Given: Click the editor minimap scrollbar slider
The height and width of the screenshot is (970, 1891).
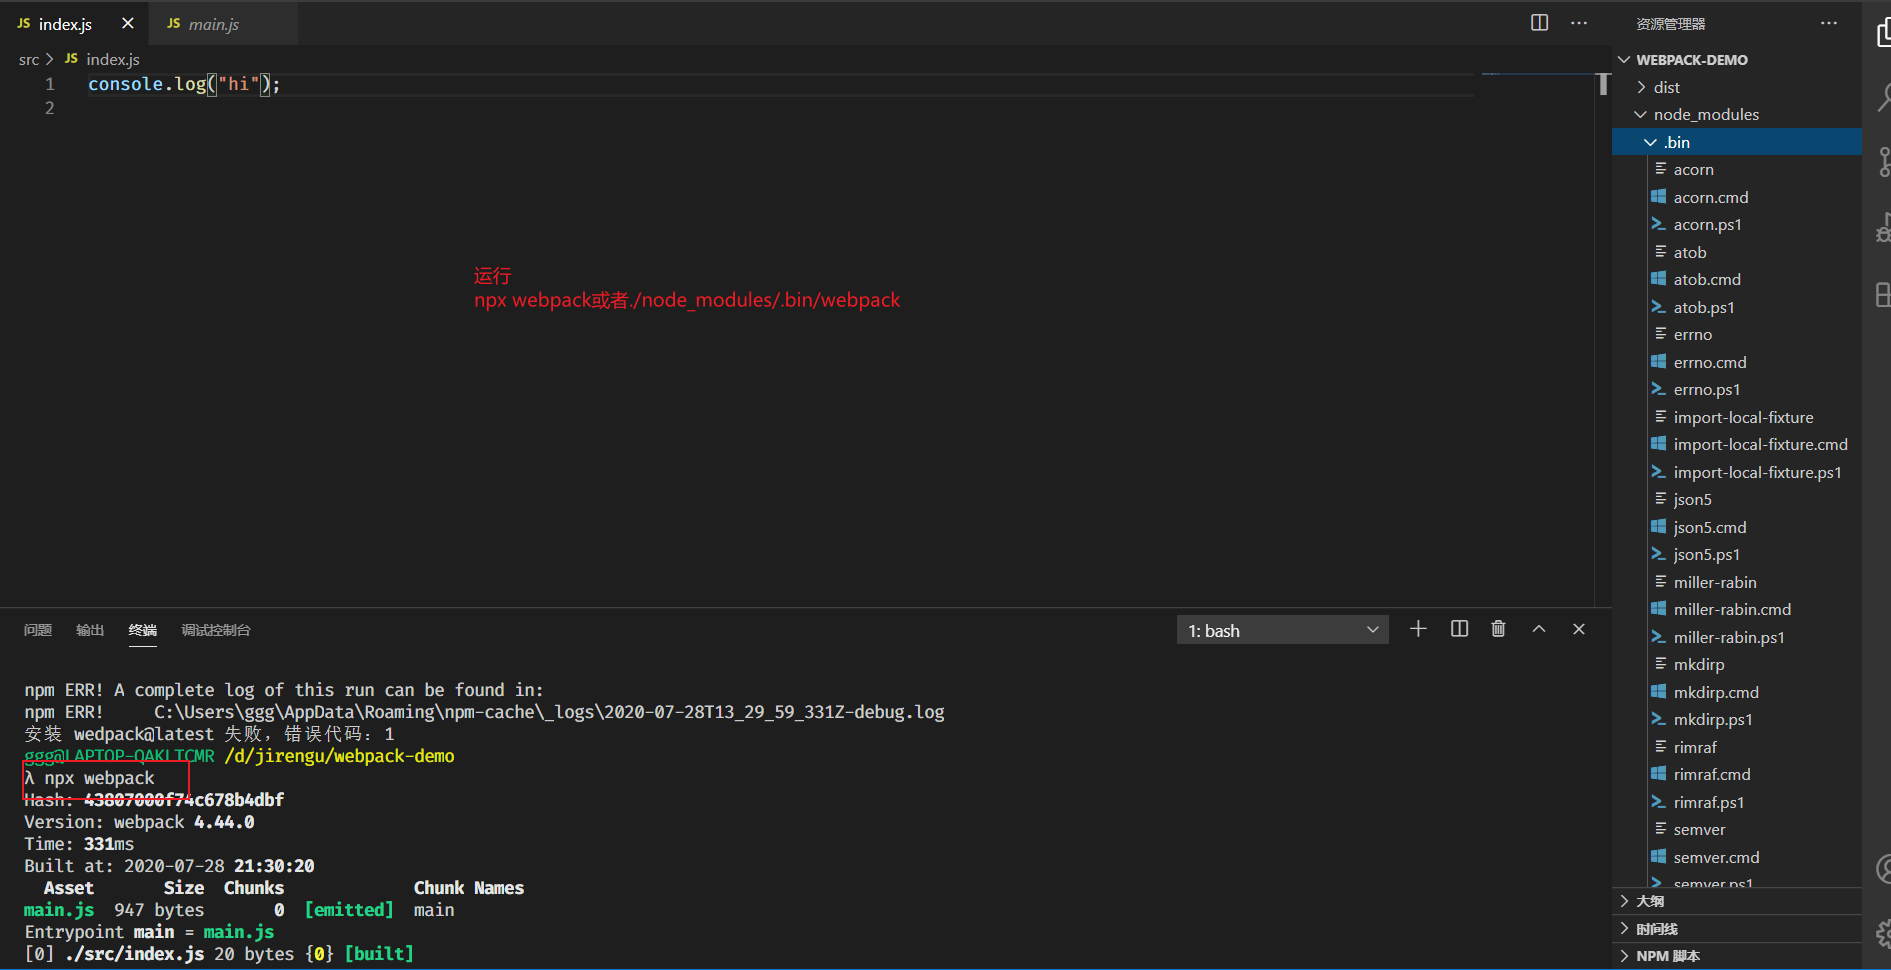Looking at the screenshot, I should pos(1604,84).
